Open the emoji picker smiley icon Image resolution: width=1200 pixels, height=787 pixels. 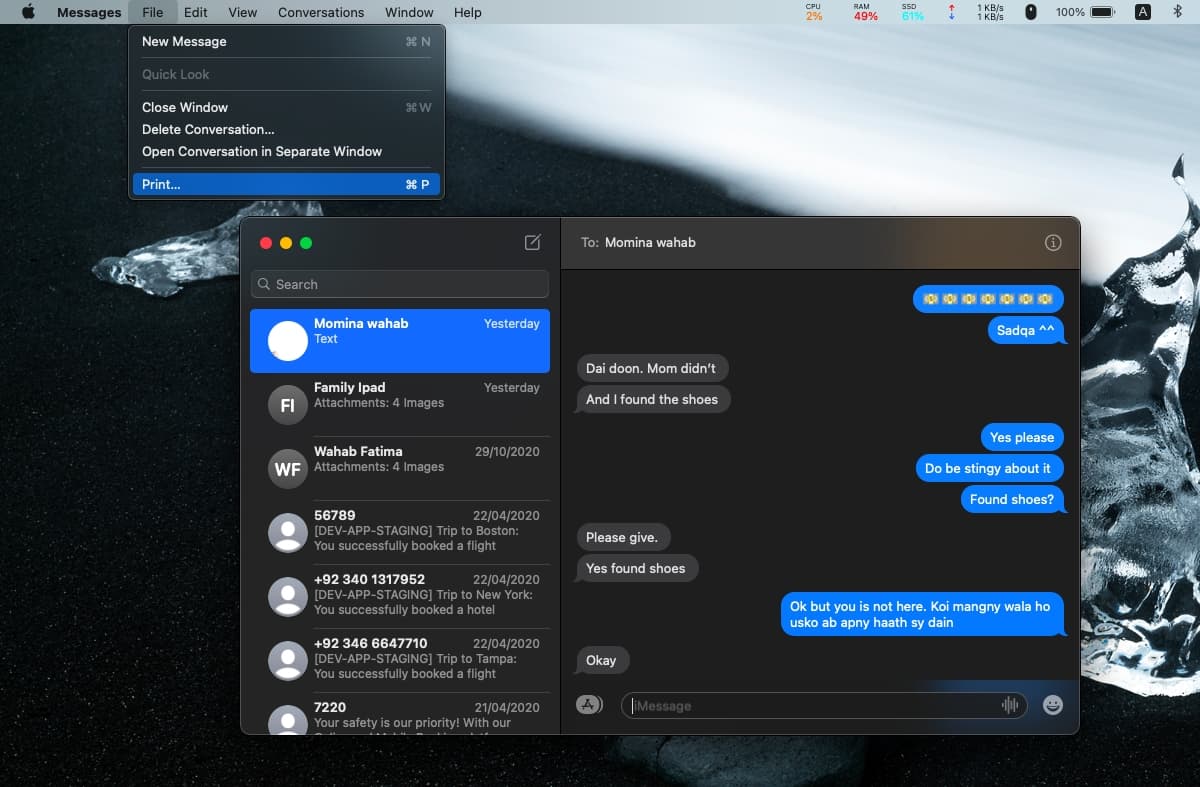coord(1052,705)
